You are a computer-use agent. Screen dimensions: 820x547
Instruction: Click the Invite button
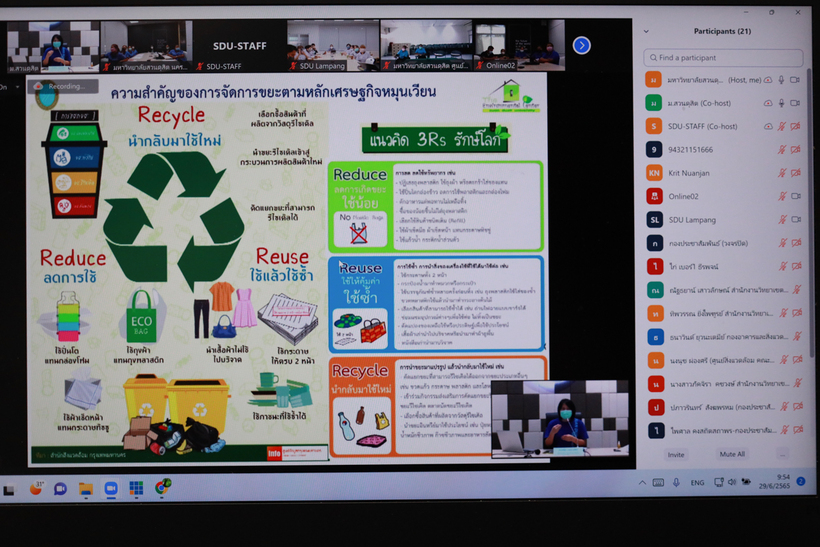(x=676, y=454)
